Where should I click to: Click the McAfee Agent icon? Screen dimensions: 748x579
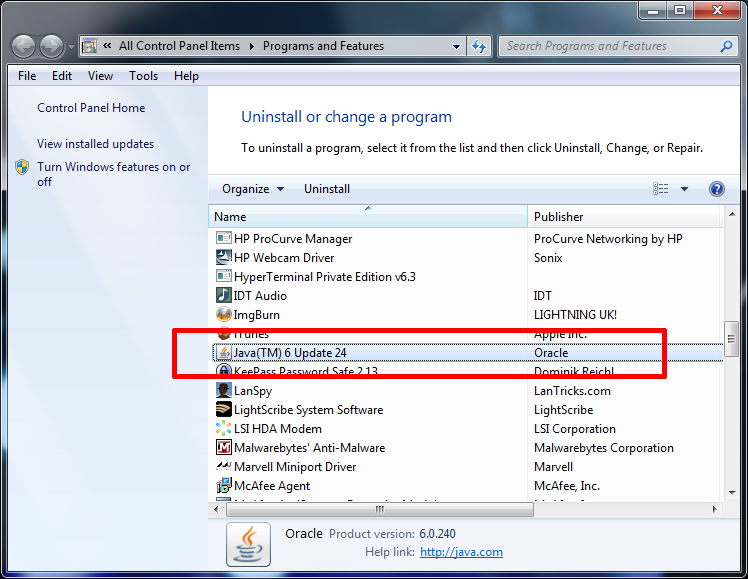223,486
